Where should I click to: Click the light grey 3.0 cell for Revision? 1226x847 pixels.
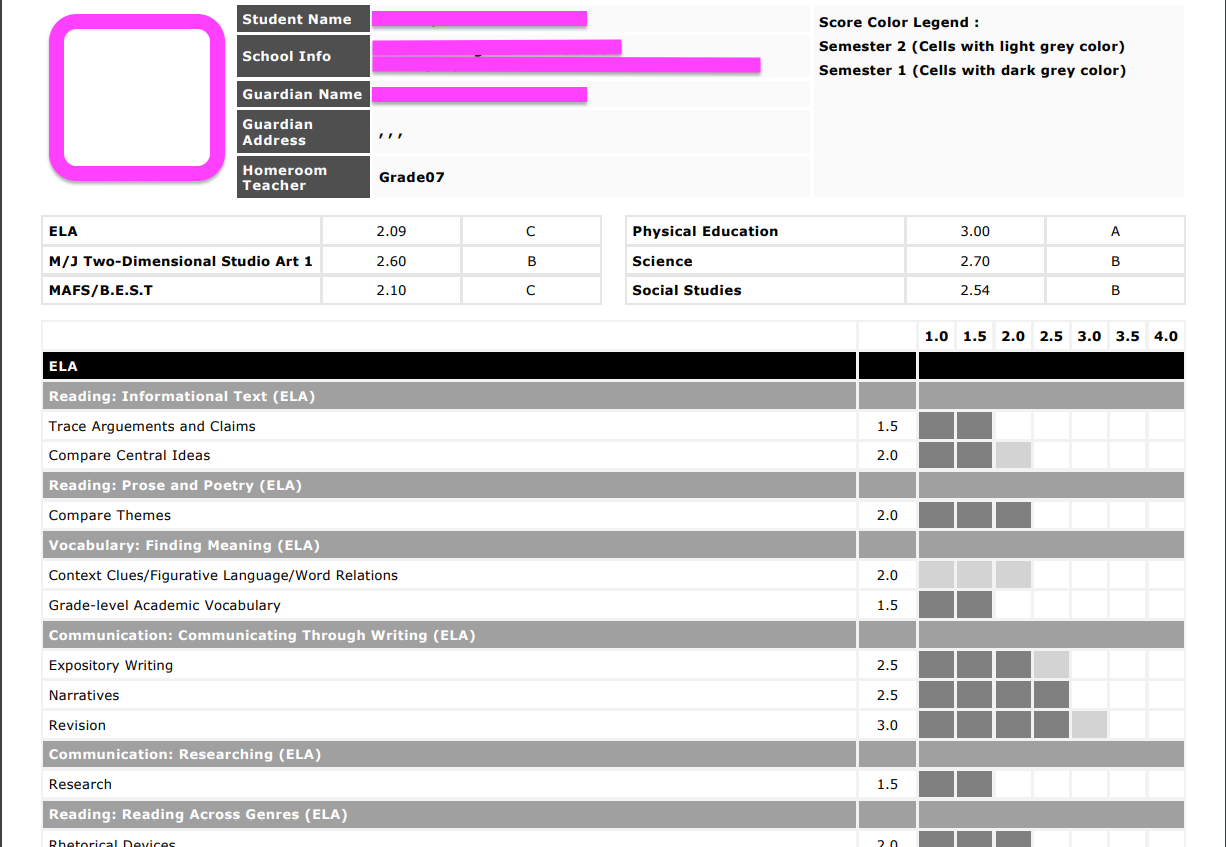click(1089, 725)
